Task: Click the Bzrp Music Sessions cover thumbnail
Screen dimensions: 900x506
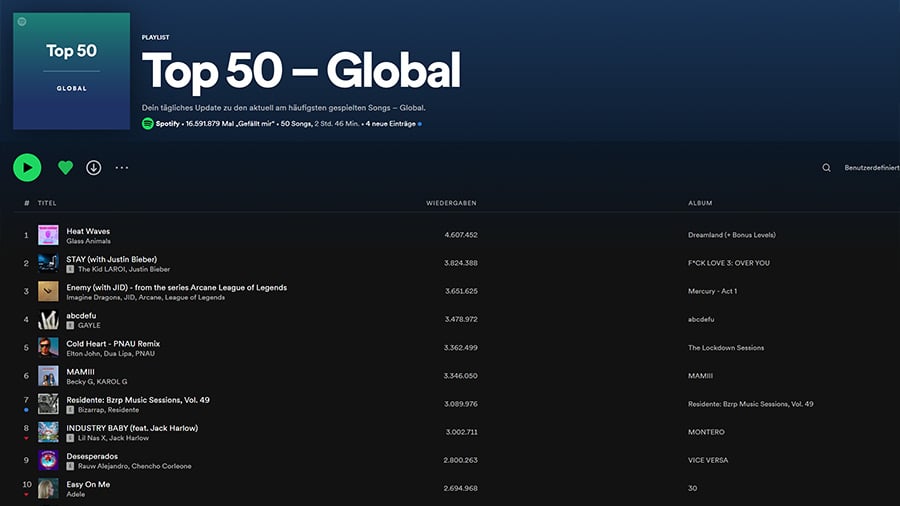Action: click(x=48, y=404)
